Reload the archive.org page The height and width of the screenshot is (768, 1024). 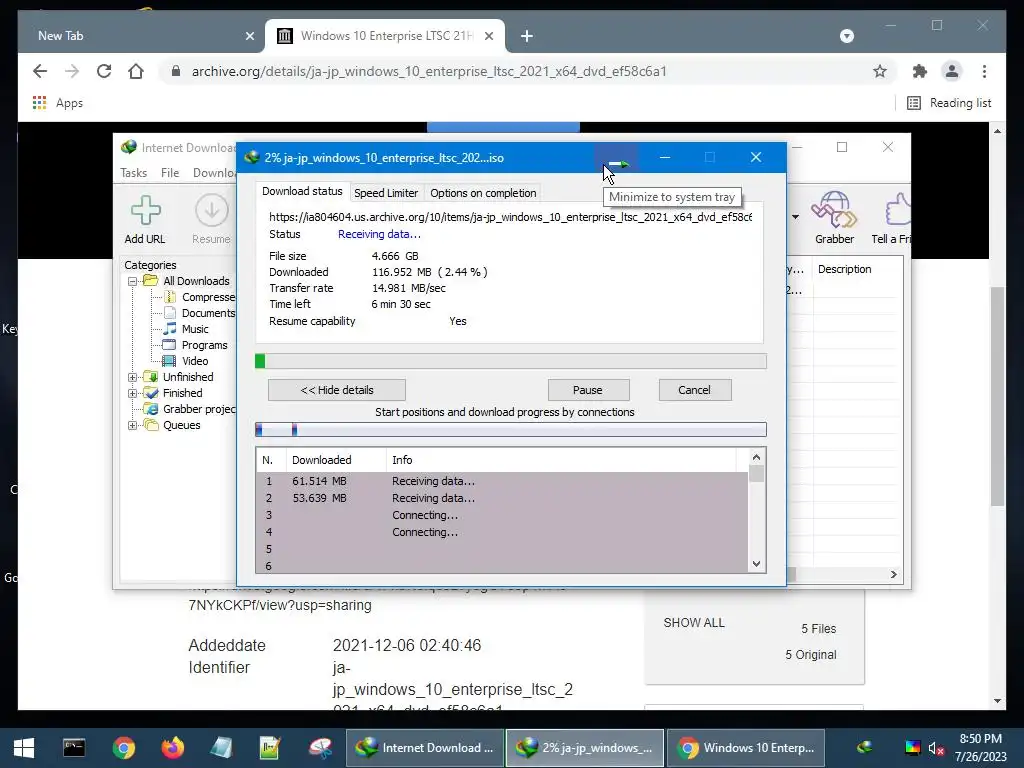tap(104, 71)
